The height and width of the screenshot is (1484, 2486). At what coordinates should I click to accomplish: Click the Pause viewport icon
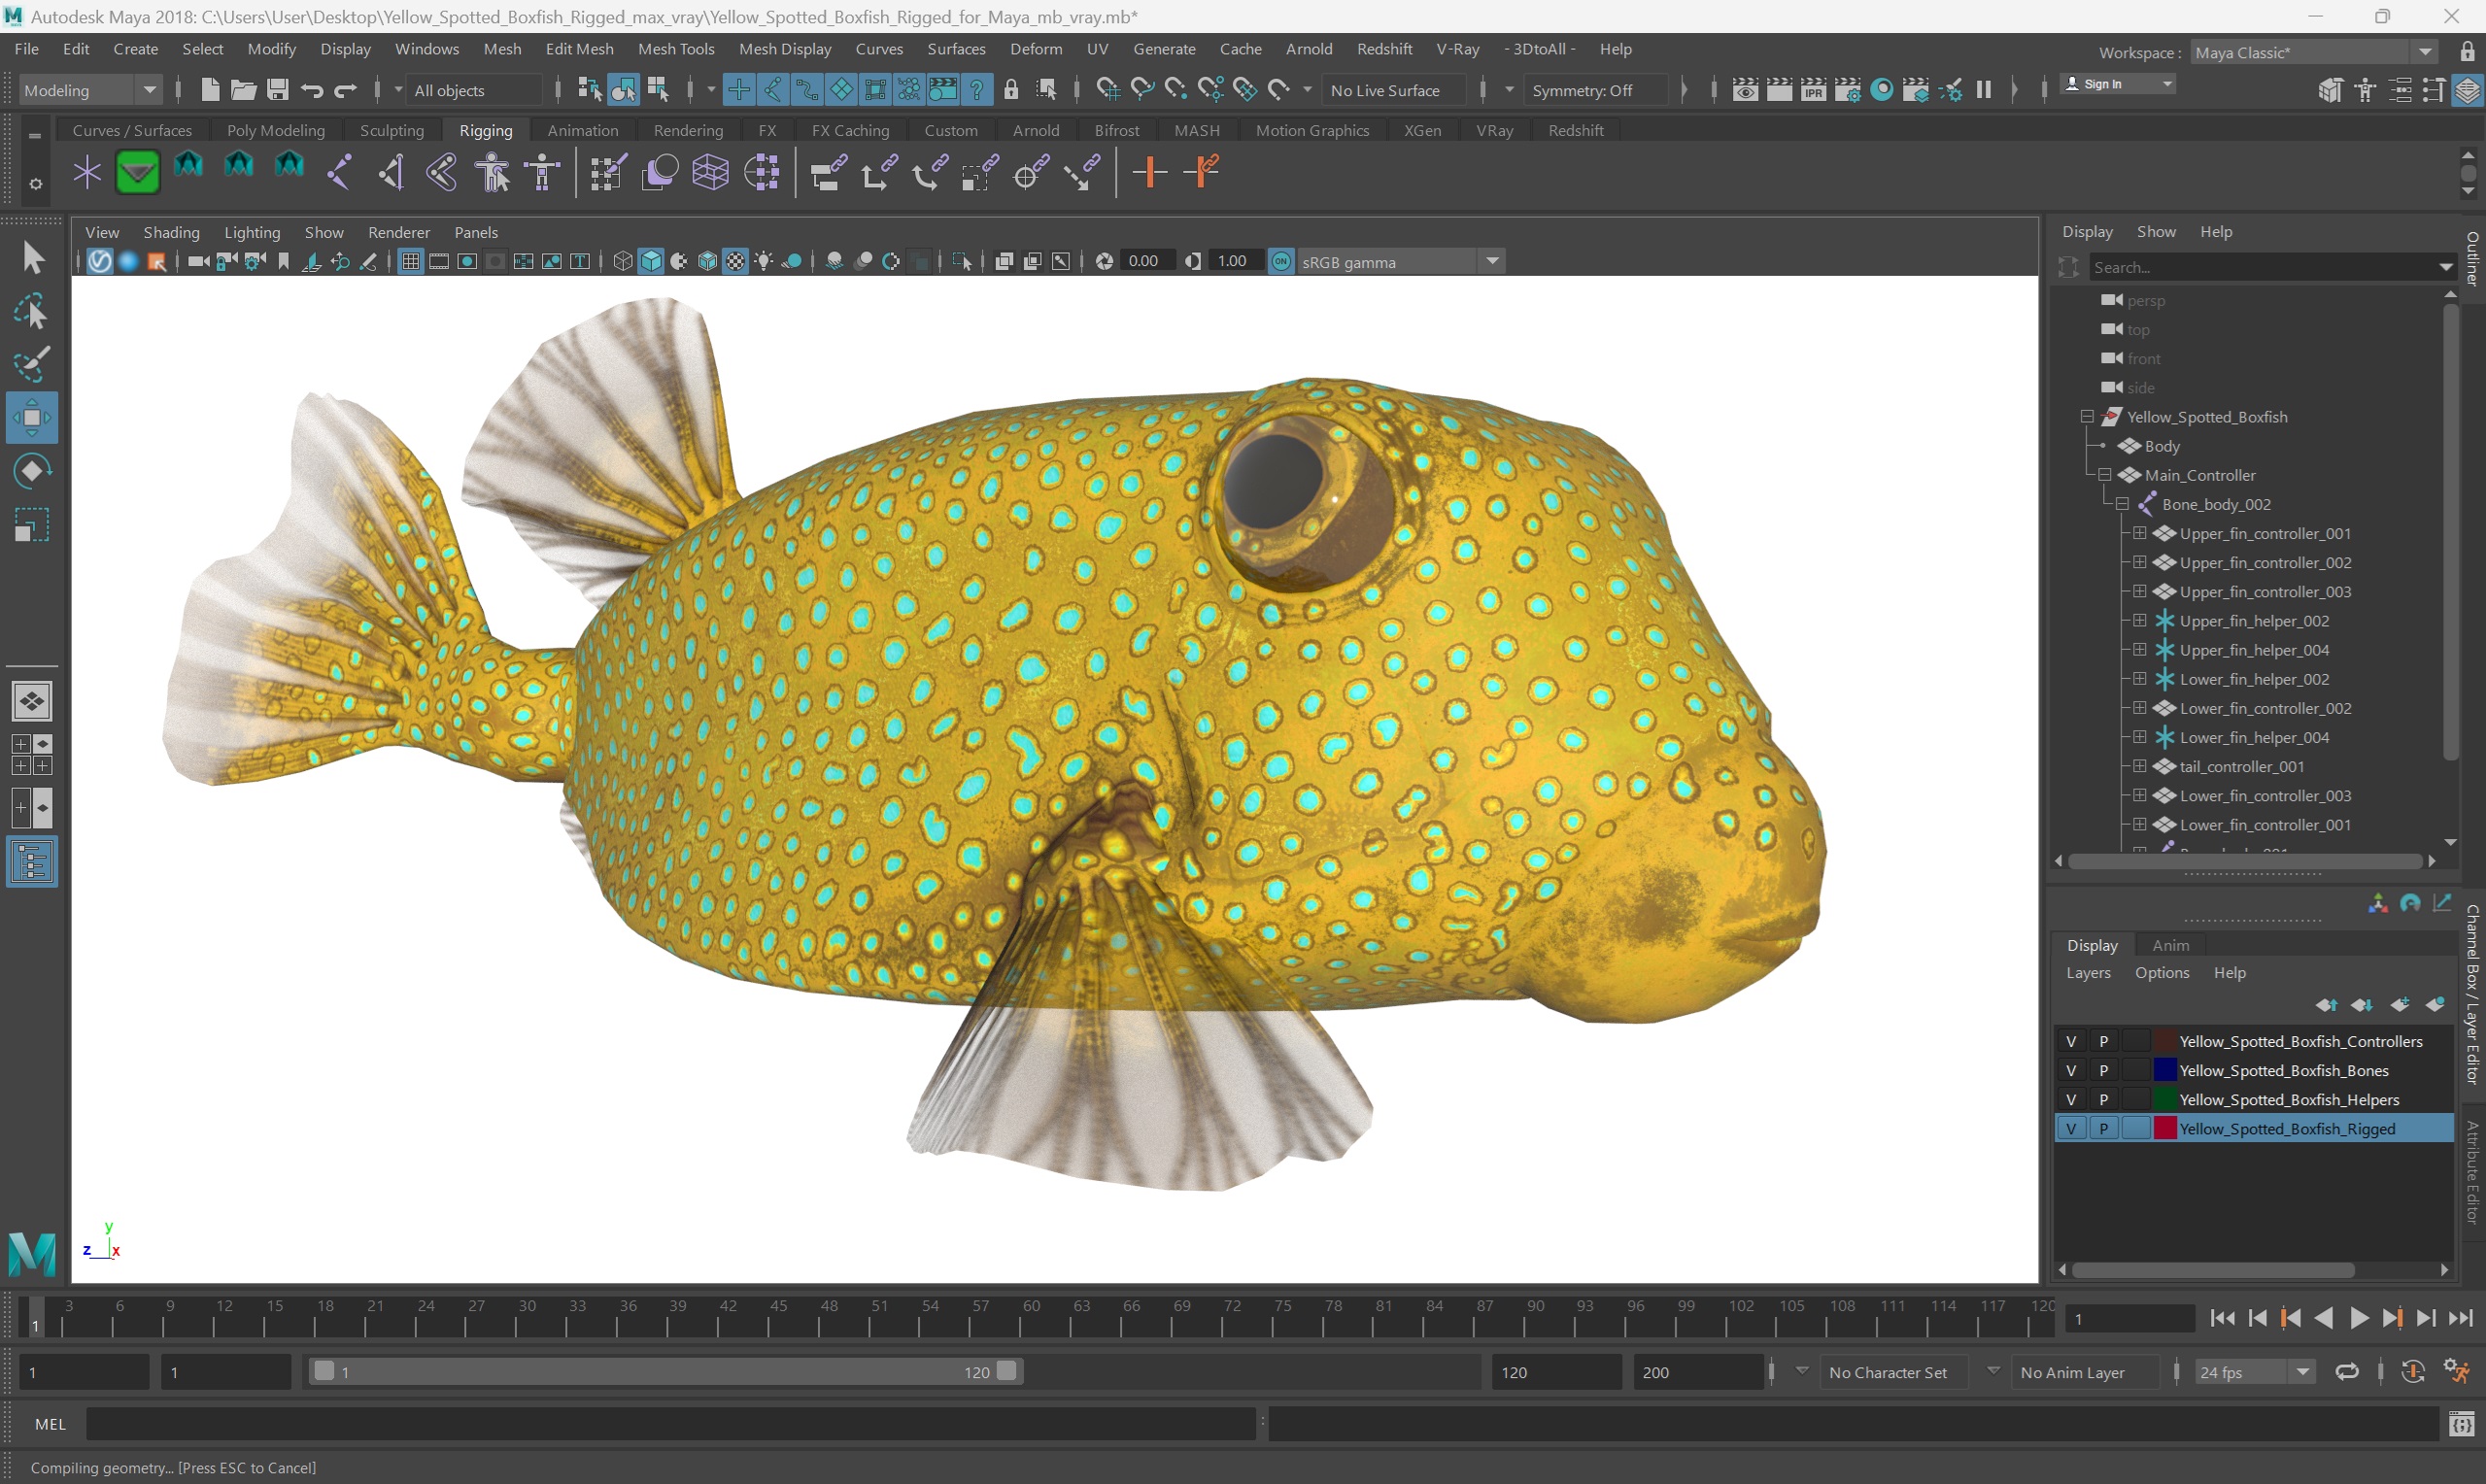point(1983,90)
